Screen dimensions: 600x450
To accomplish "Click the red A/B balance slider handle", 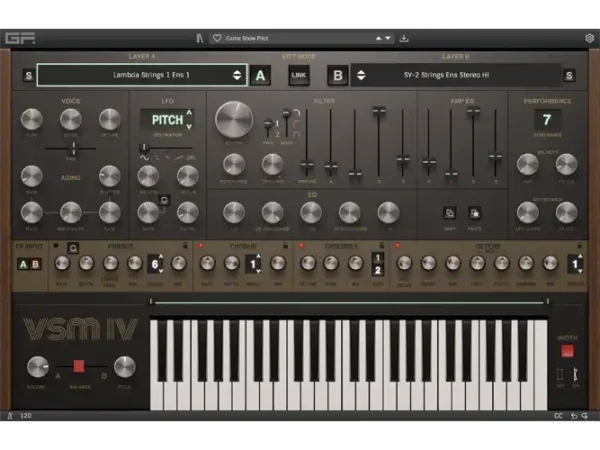I will (x=79, y=366).
